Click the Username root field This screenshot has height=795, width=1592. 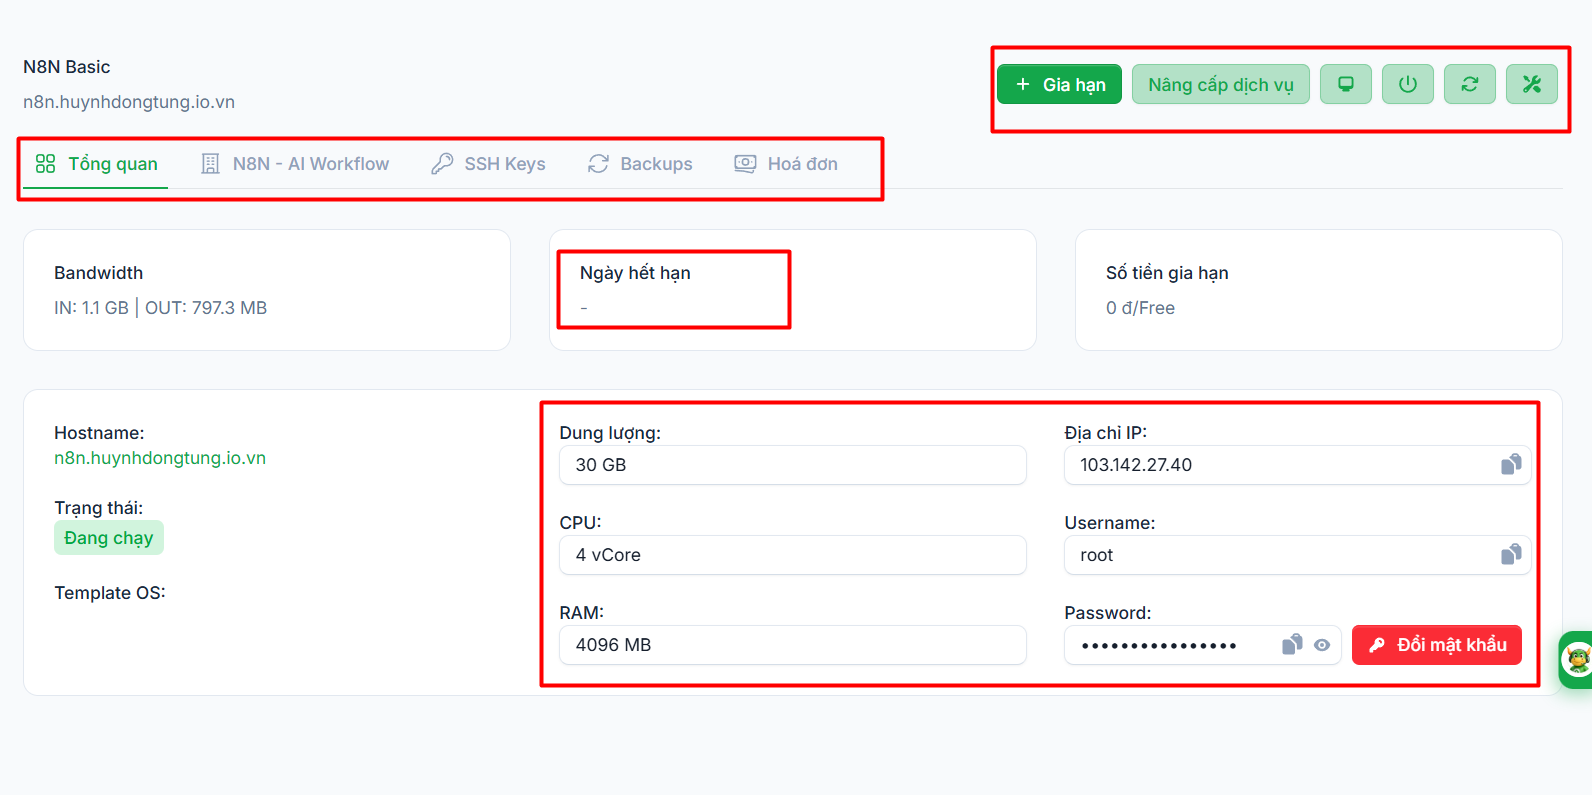coord(1297,555)
